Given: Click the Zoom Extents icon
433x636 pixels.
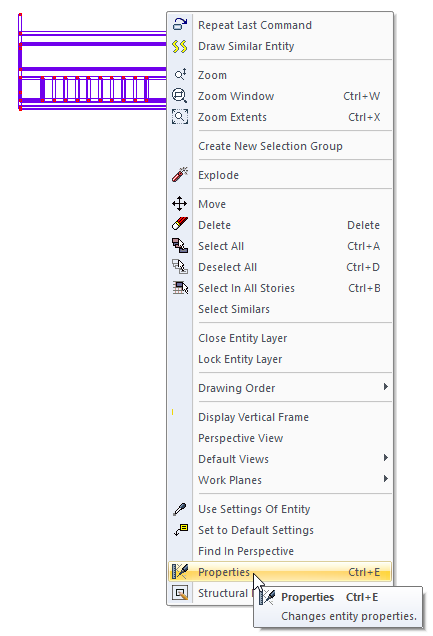Looking at the screenshot, I should click(180, 117).
